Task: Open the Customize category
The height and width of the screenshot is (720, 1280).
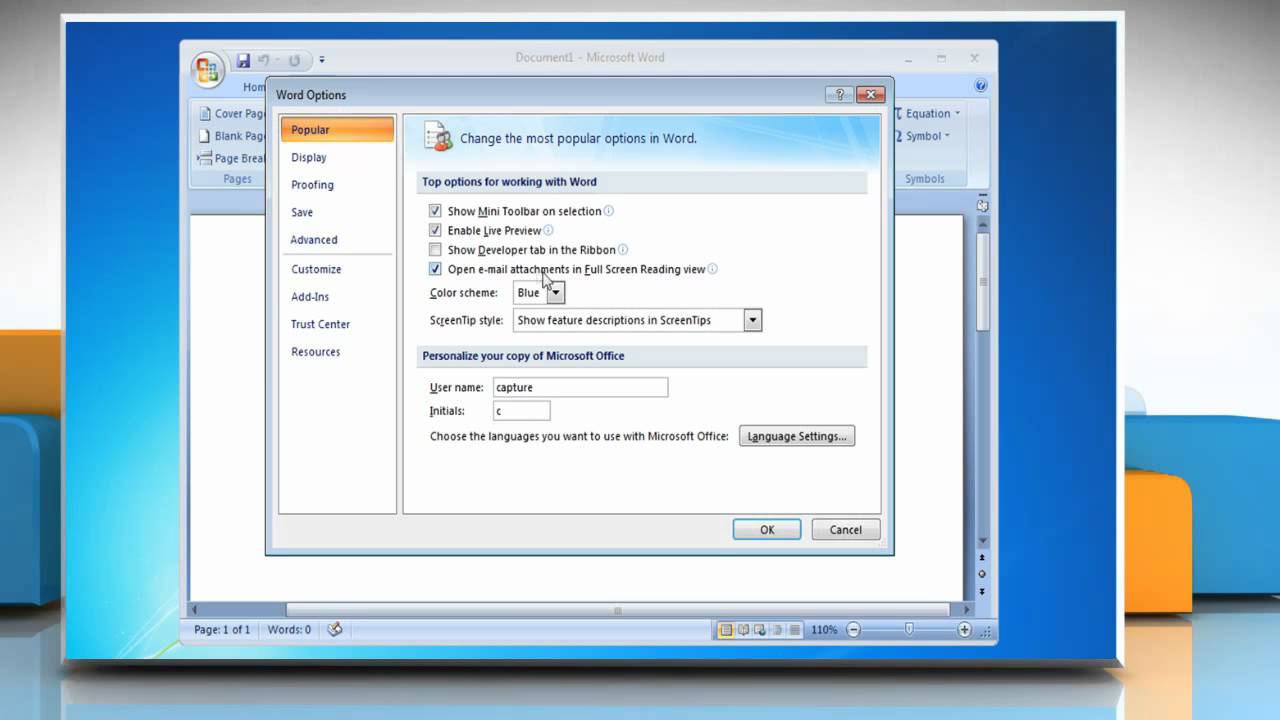Action: coord(337,269)
